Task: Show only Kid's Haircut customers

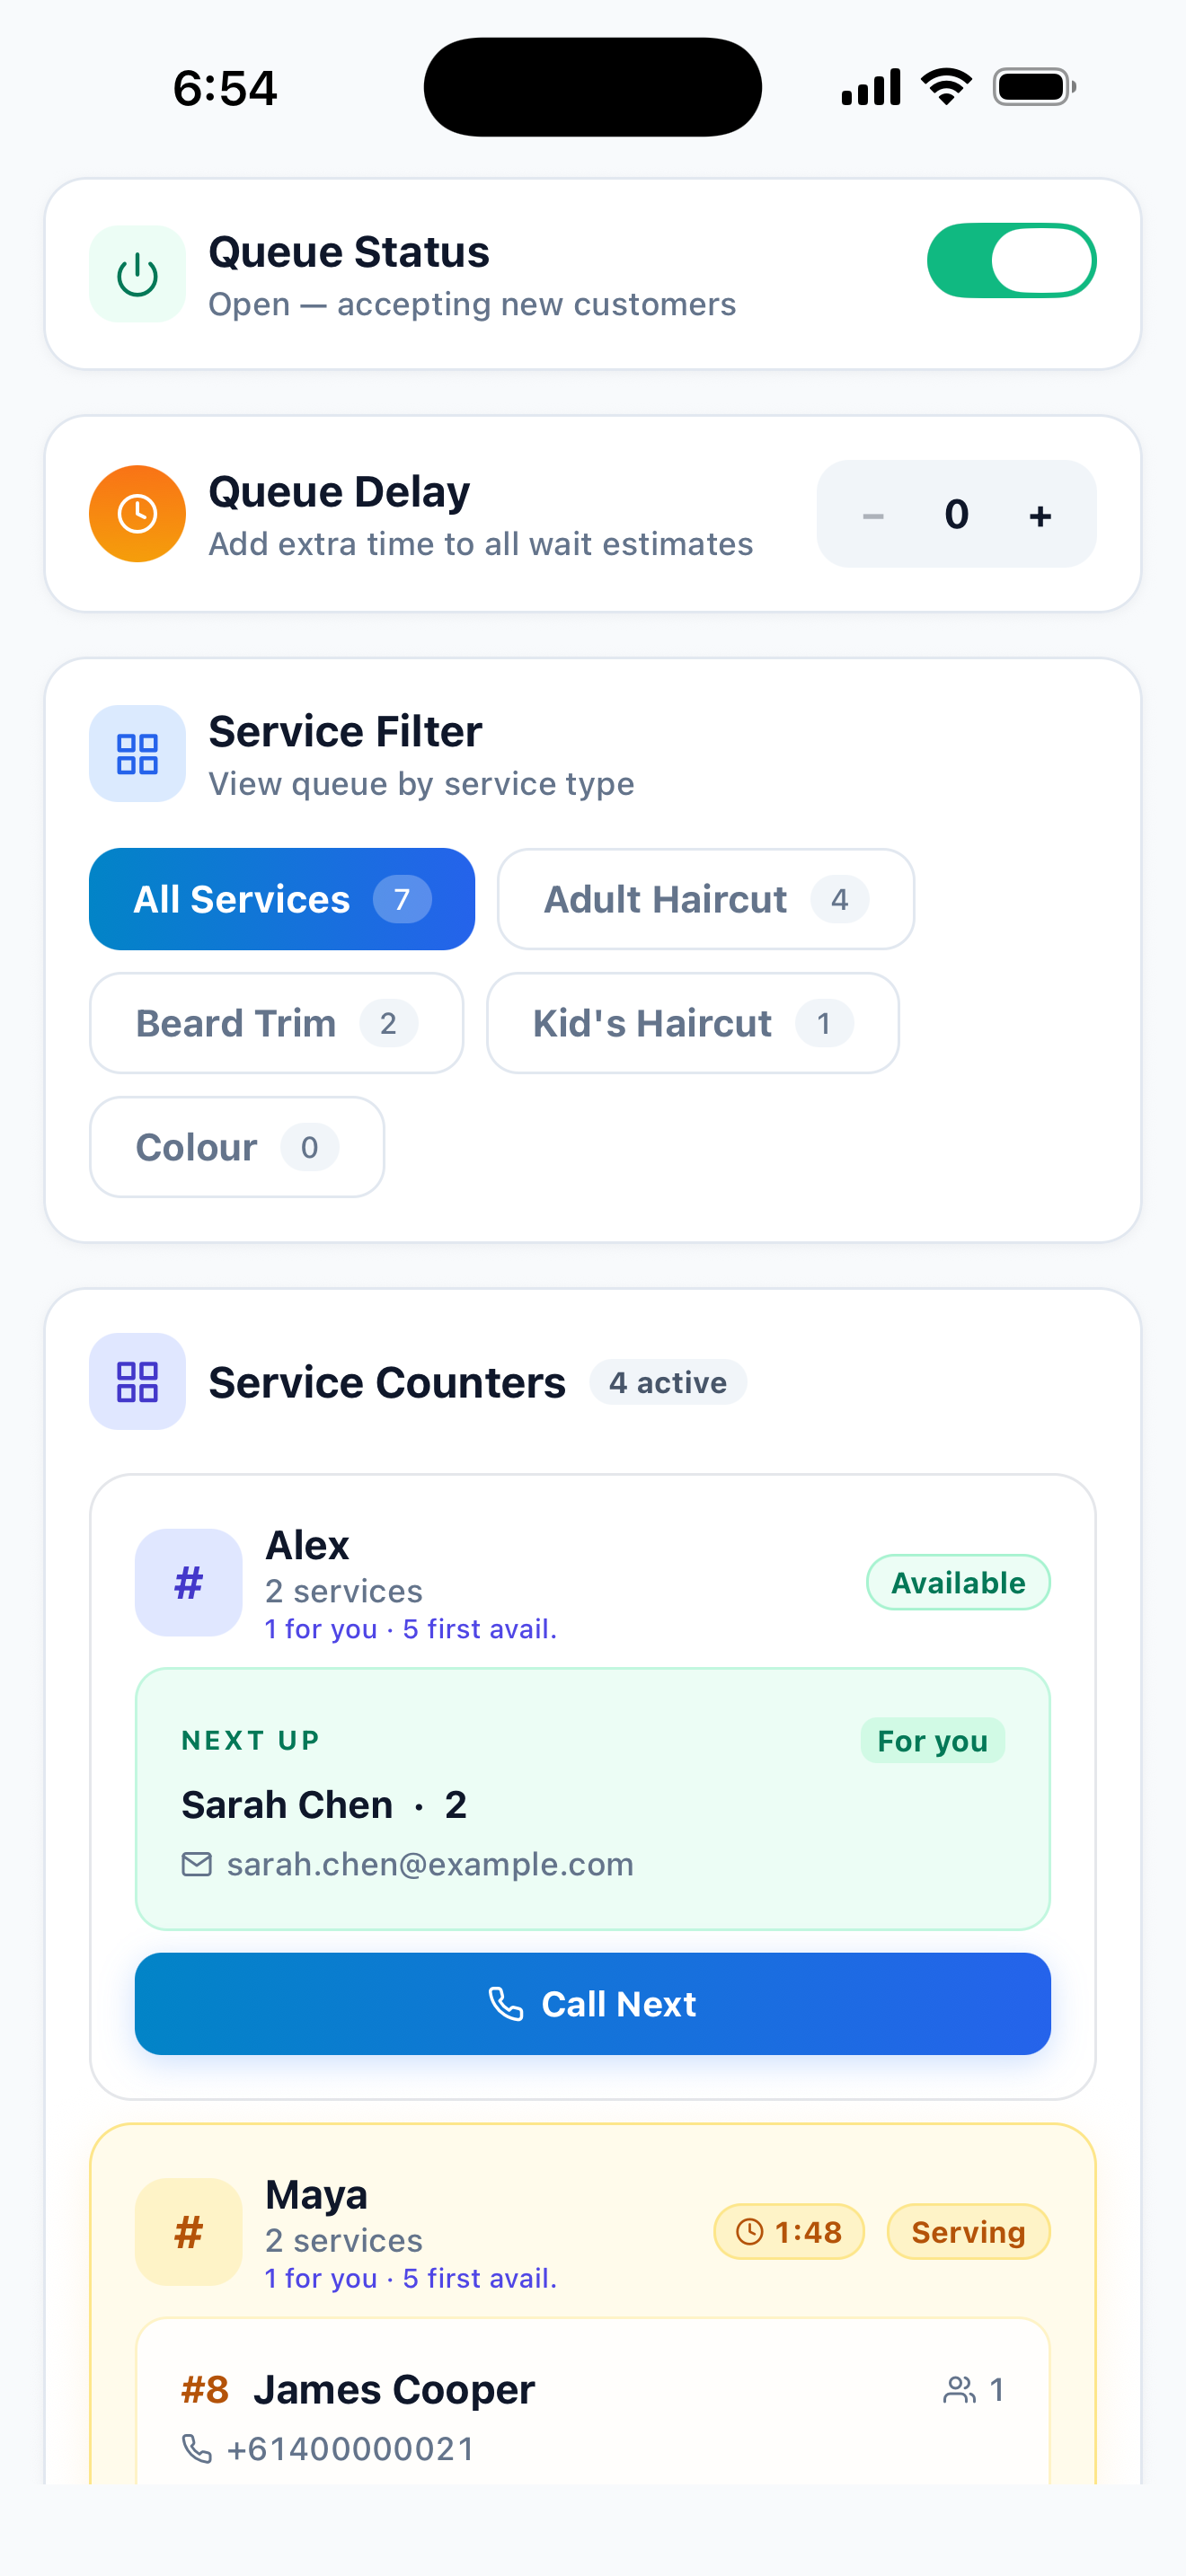Action: 693,1023
